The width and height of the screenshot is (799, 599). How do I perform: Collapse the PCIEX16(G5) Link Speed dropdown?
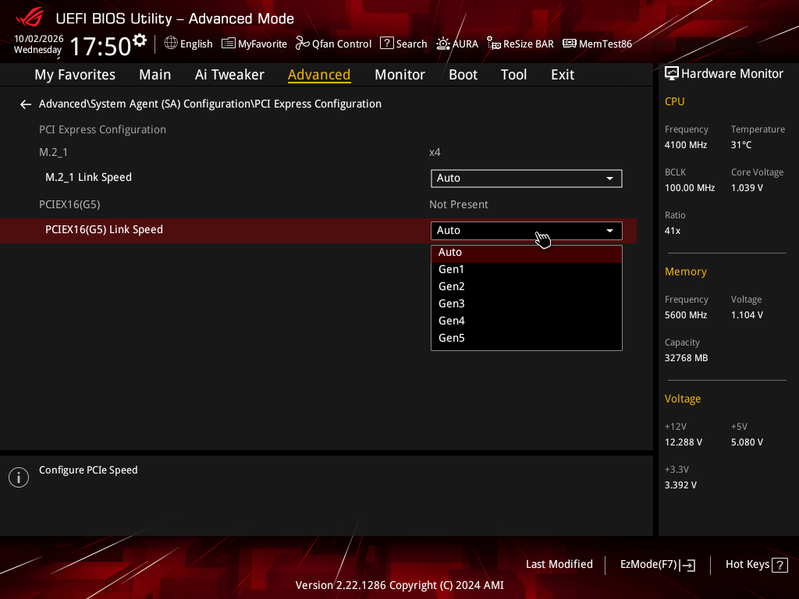pos(526,230)
